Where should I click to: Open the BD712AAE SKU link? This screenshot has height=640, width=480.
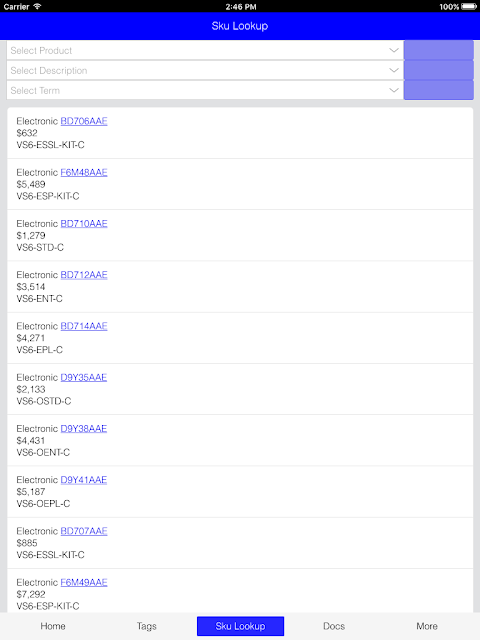(x=84, y=275)
